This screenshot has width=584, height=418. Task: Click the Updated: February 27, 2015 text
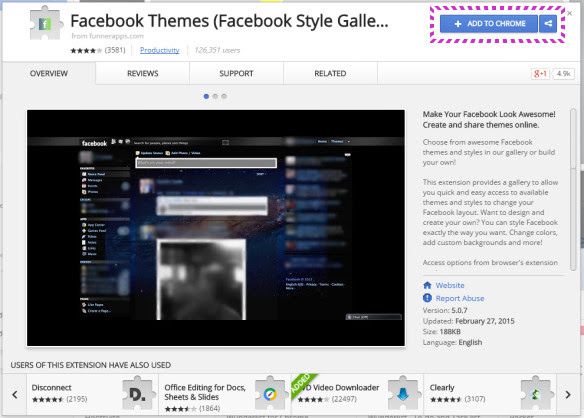(469, 321)
